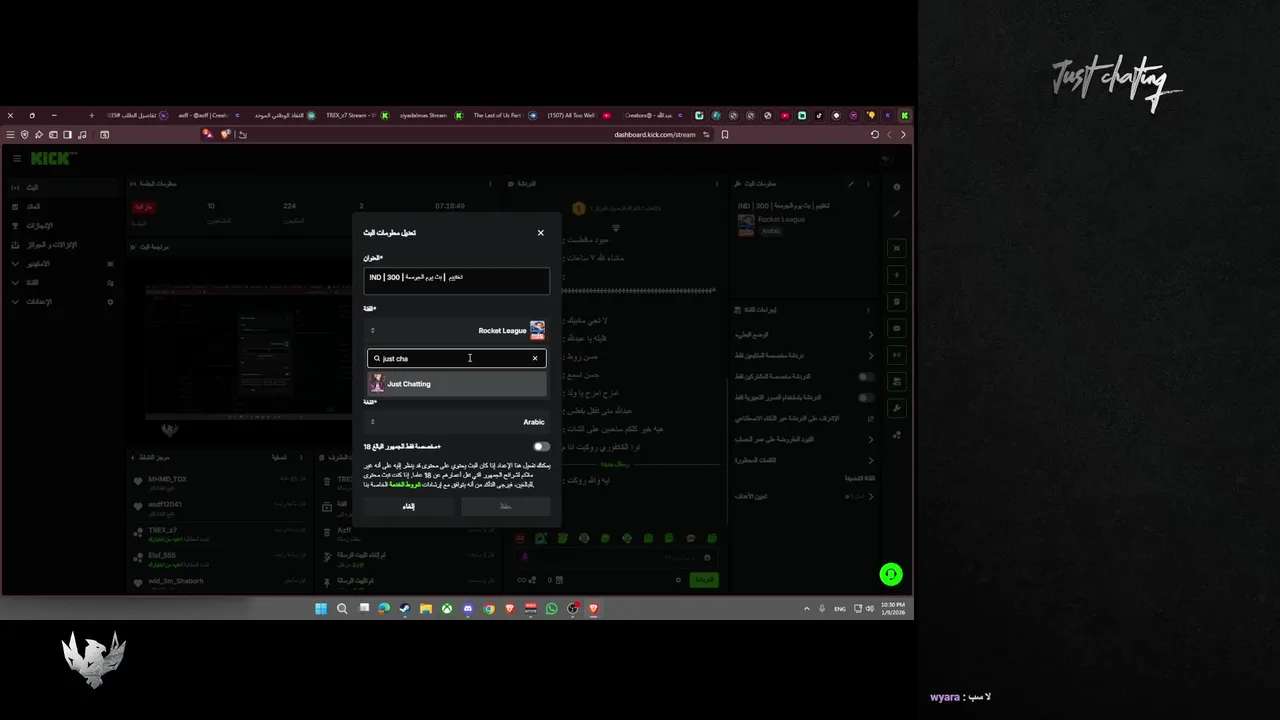Open the Arabic language dropdown
Viewport: 1280px width, 720px height.
tap(457, 422)
